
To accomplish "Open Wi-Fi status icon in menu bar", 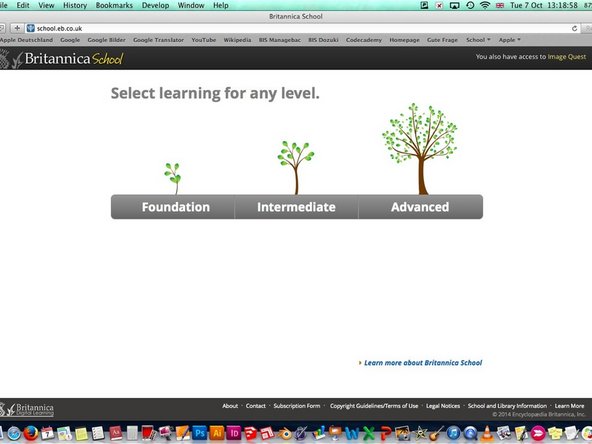I will point(485,5).
